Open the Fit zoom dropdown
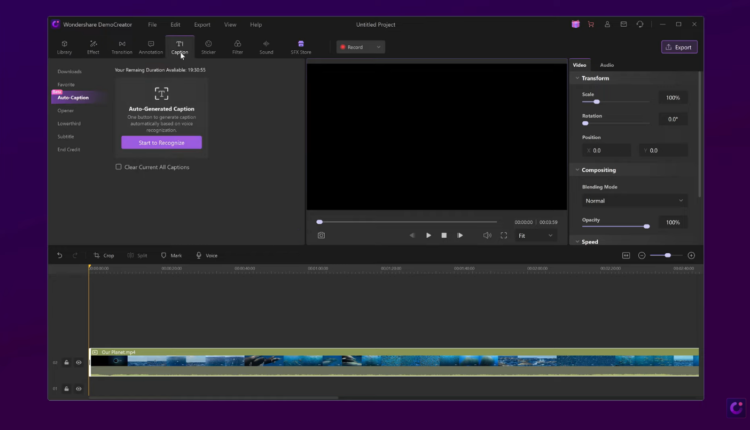Image resolution: width=750 pixels, height=430 pixels. coord(535,236)
